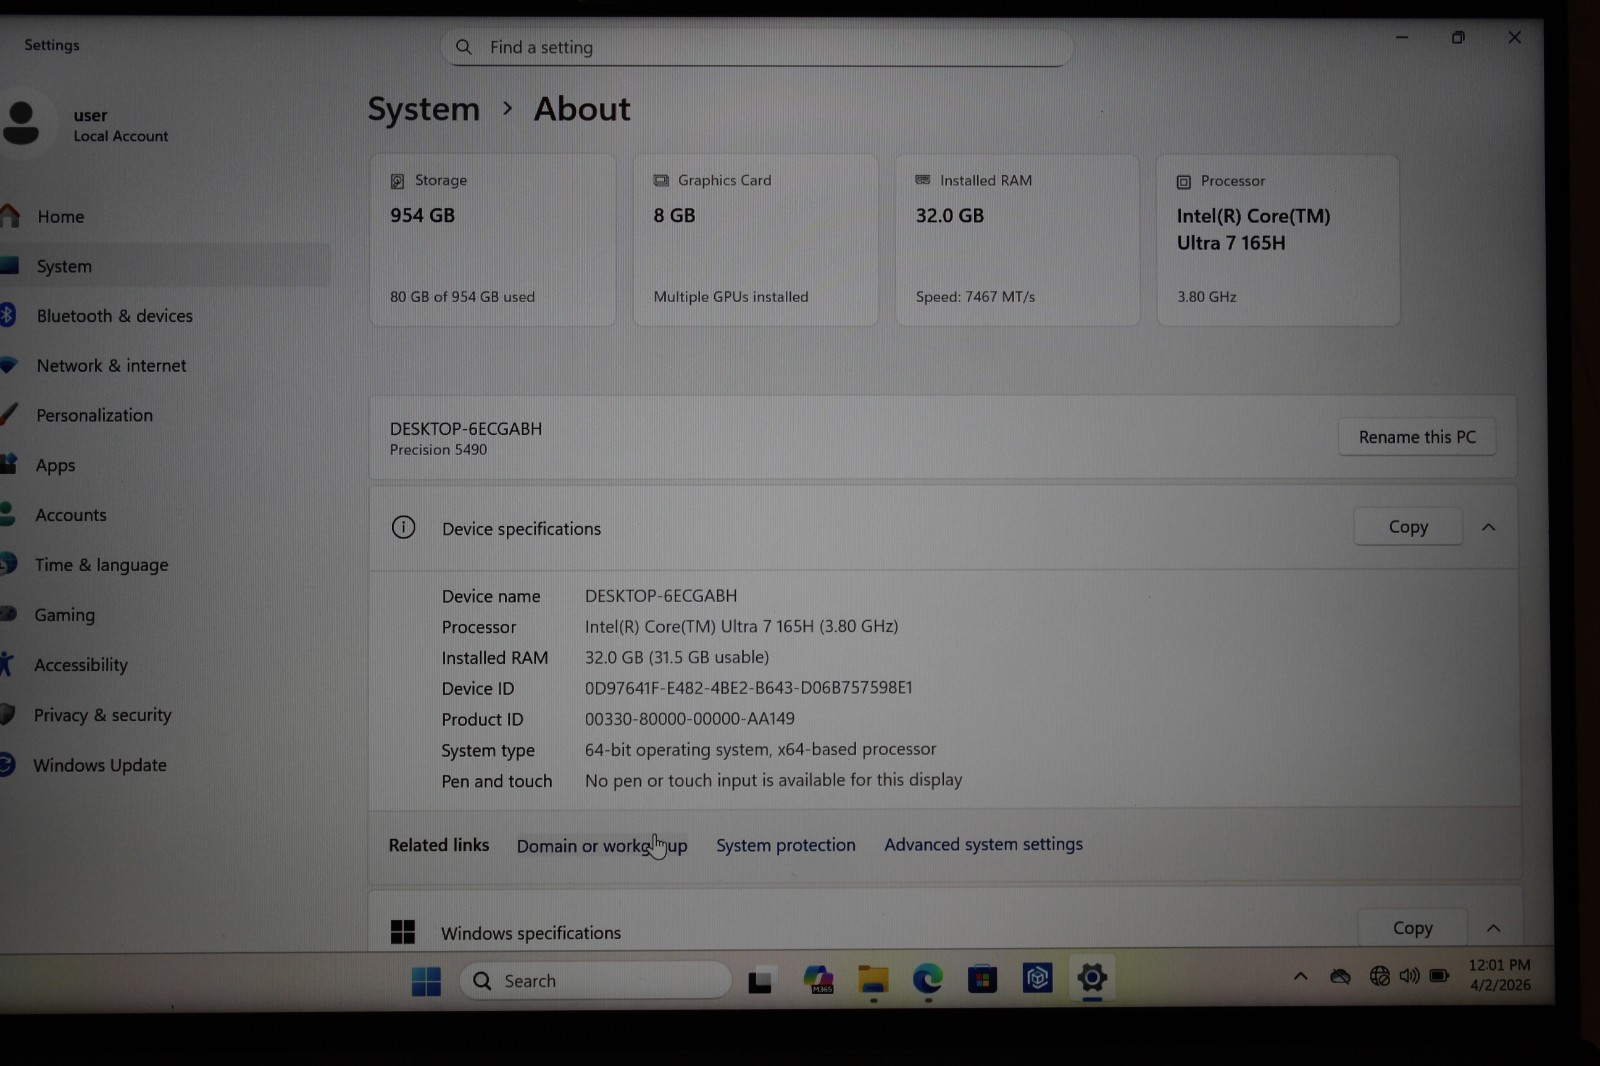This screenshot has height=1066, width=1600.
Task: Click the device name header DESKTOP-6ECGABH
Action: tap(466, 428)
